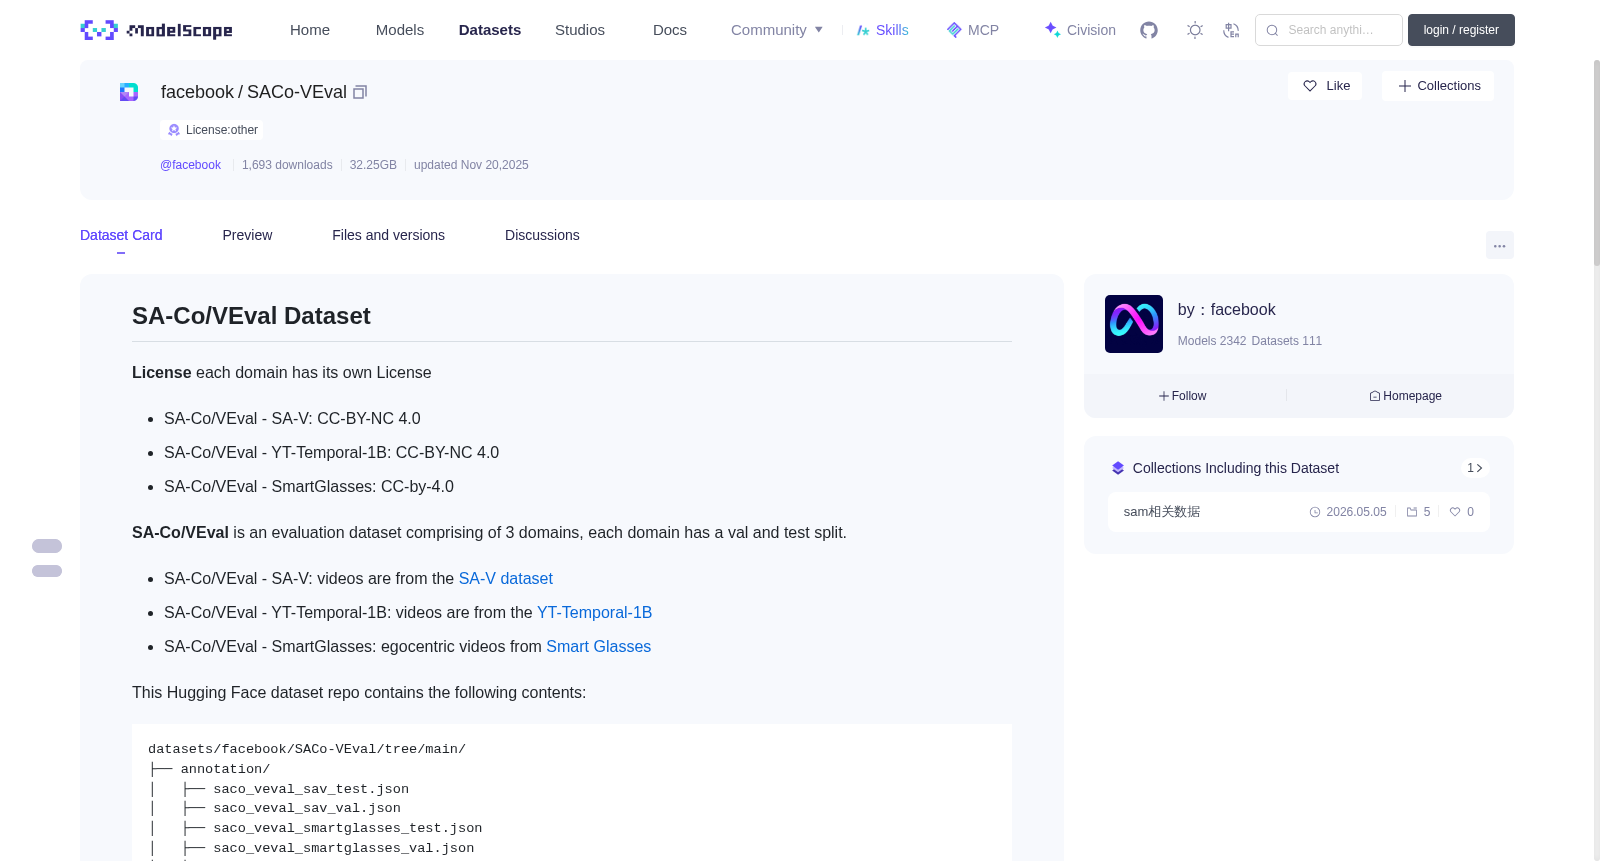The width and height of the screenshot is (1600, 861).
Task: Click the 'Datasets 111' count
Action: point(1287,341)
